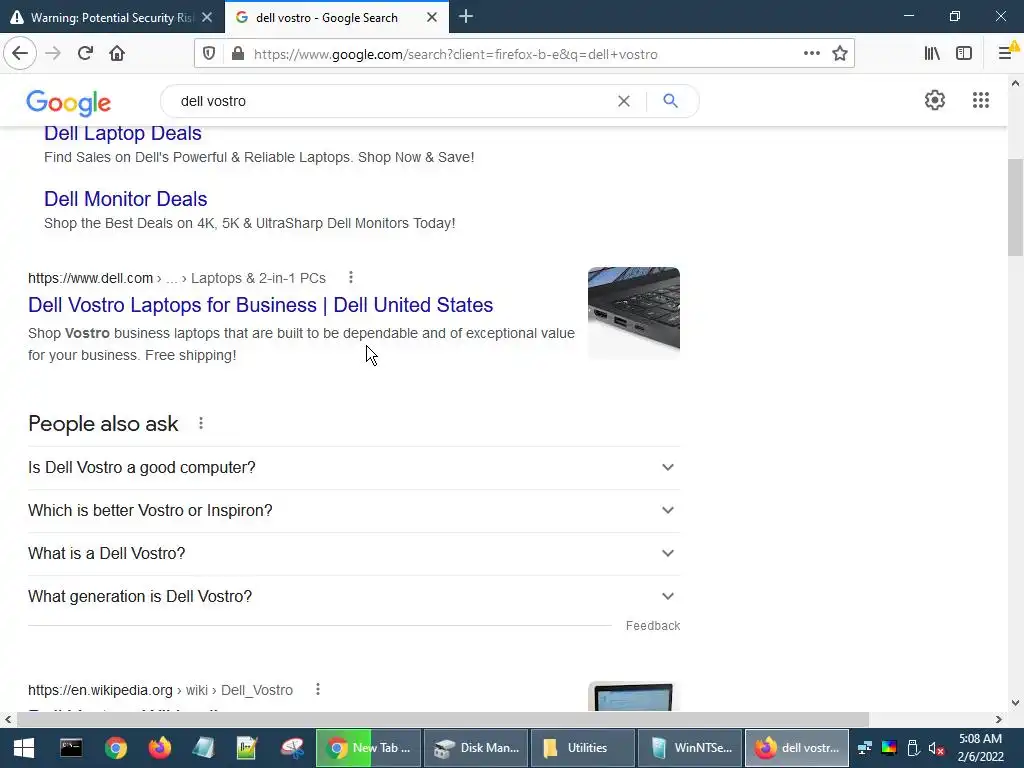Open the Dell laptop thumbnail image
Viewport: 1024px width, 768px height.
click(633, 313)
